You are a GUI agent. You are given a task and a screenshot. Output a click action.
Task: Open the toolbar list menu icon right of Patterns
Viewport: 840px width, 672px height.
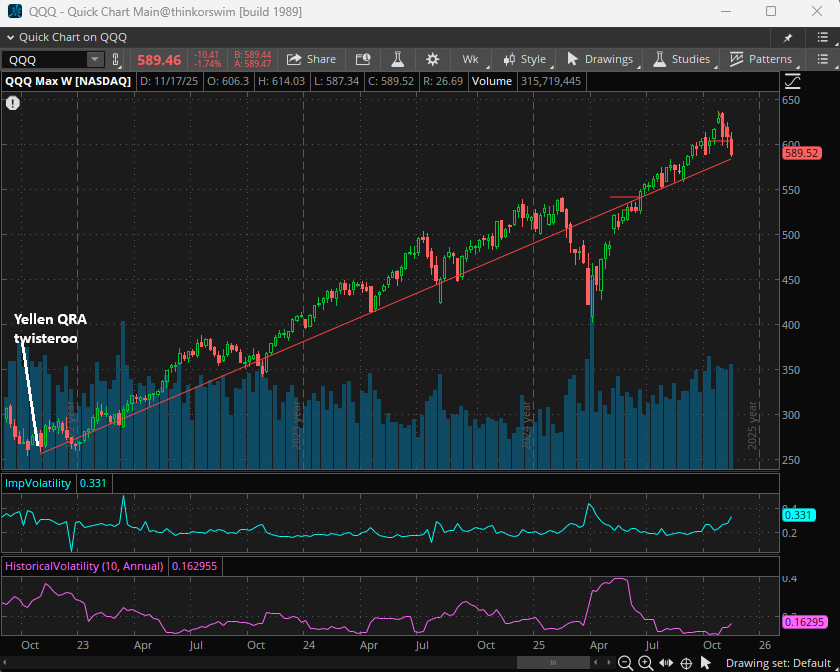pyautogui.click(x=823, y=59)
